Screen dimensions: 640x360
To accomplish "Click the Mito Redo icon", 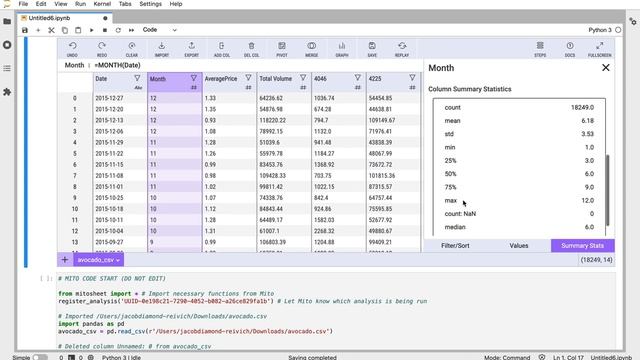I will (x=102, y=46).
